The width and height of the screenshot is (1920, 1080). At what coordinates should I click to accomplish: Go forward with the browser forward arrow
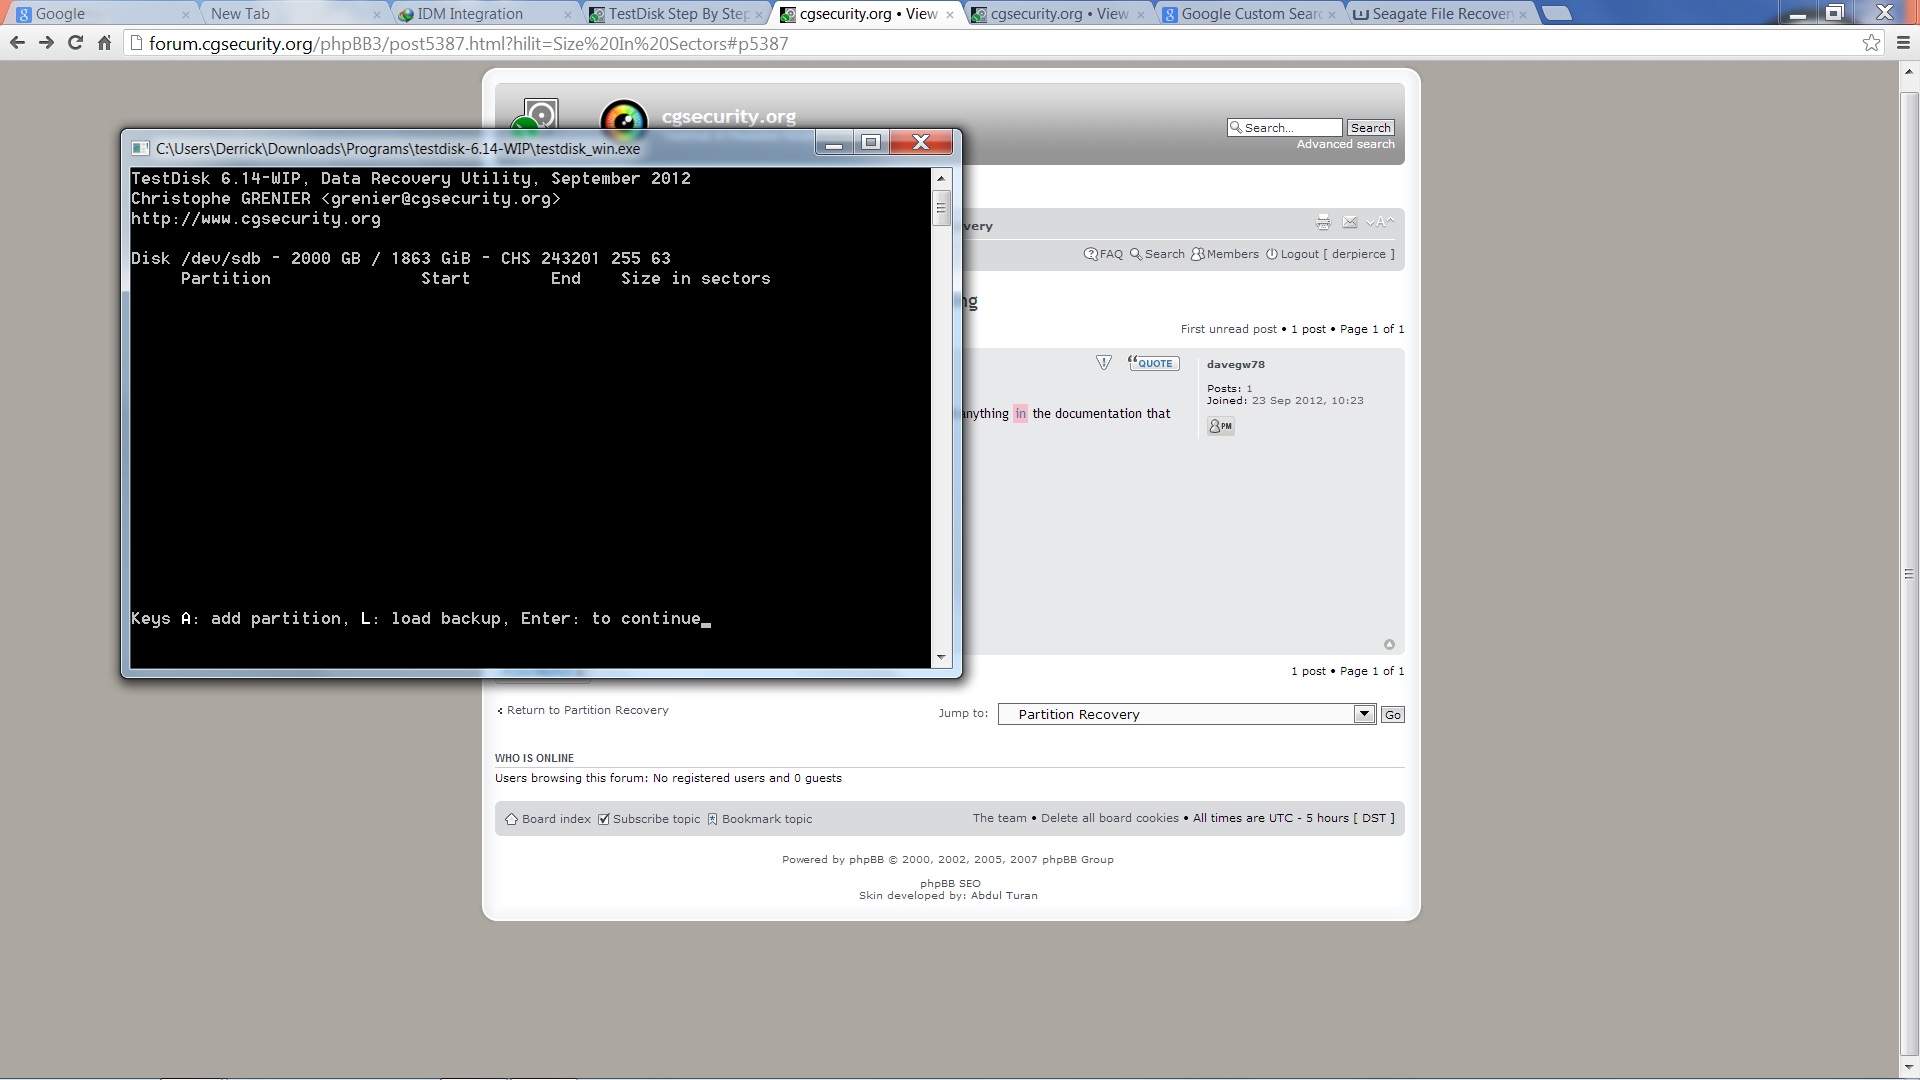[46, 43]
